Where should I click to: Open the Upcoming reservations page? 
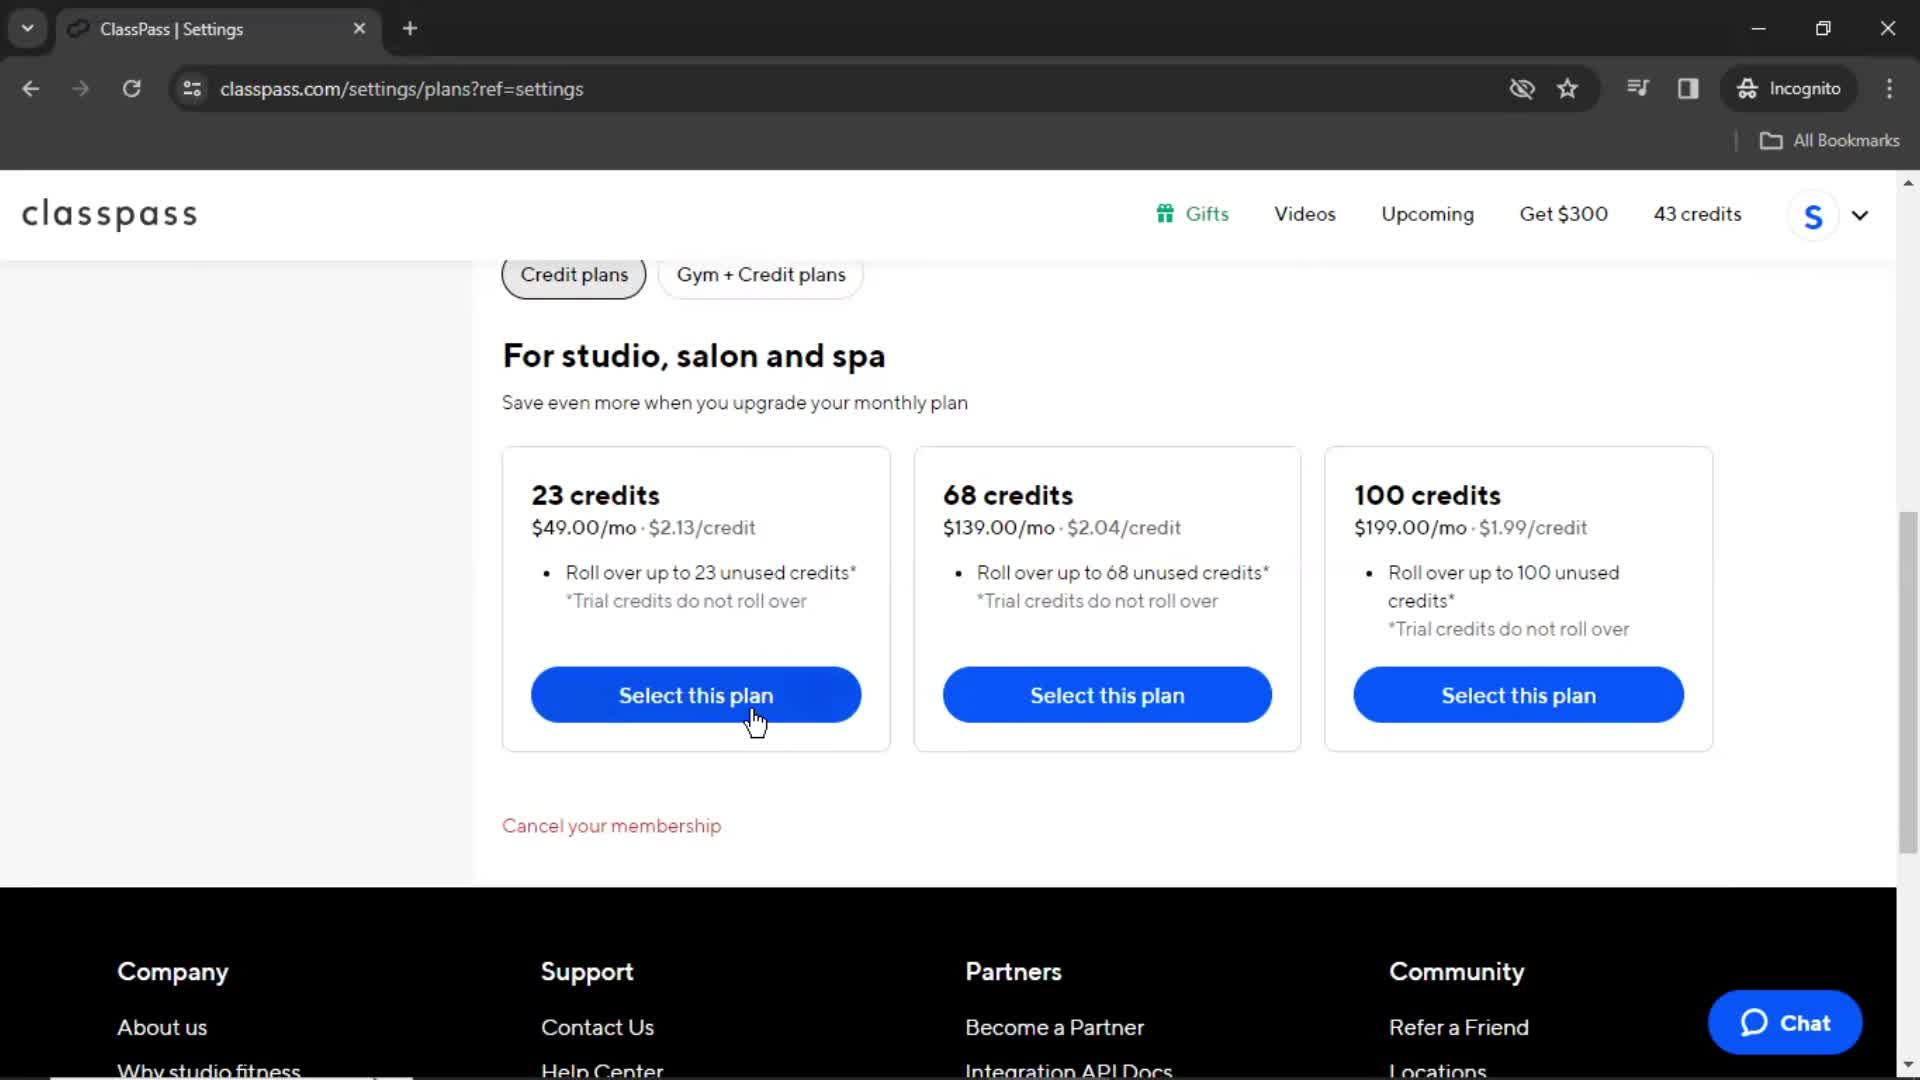1427,215
